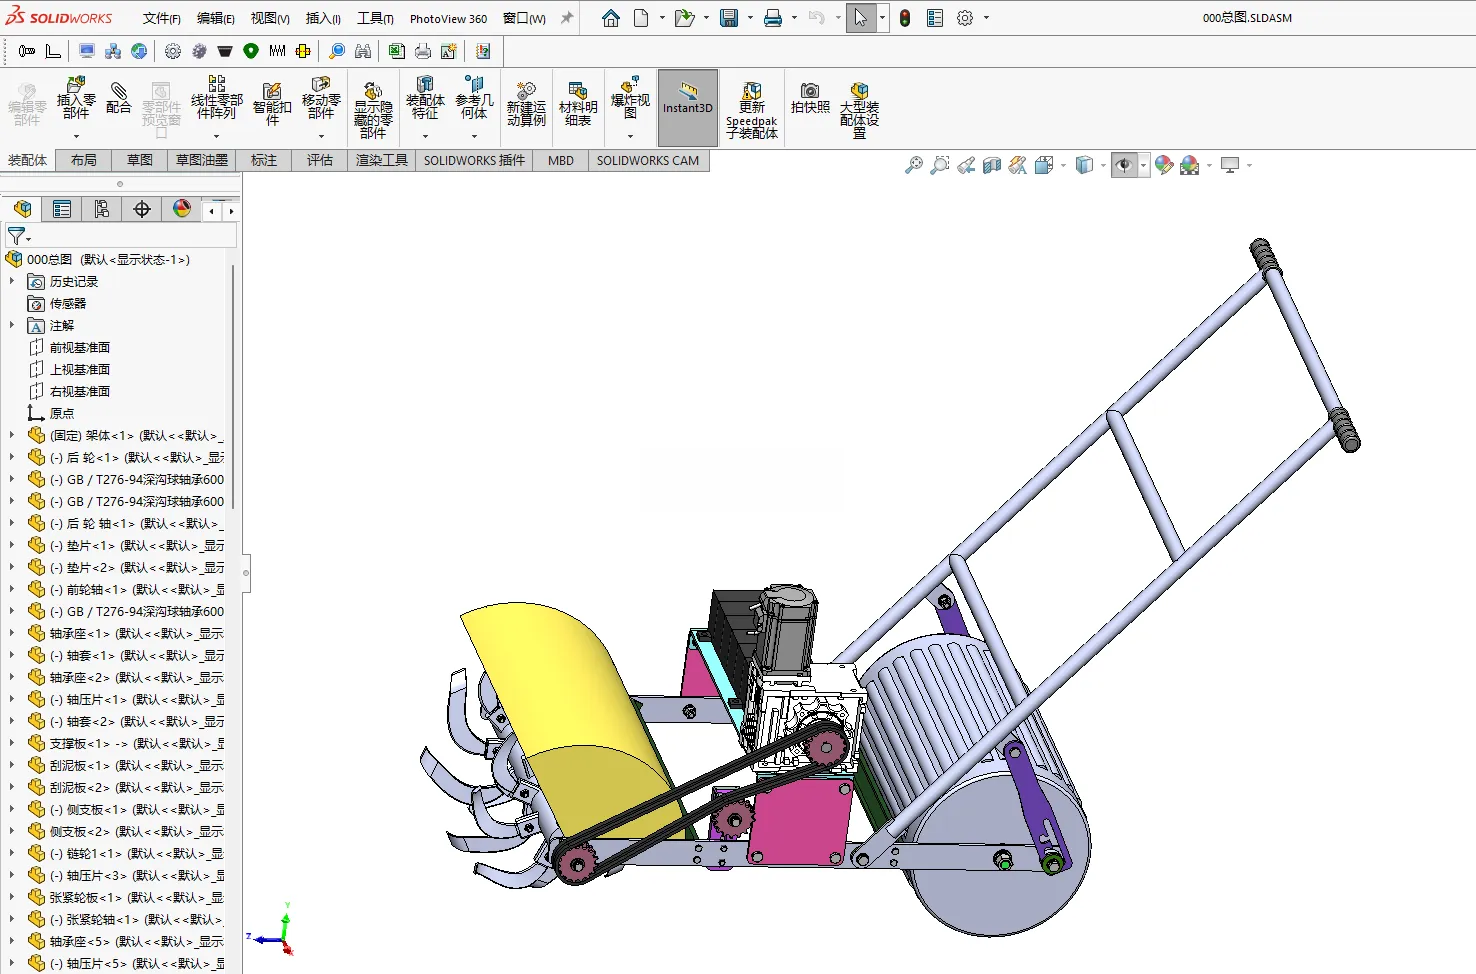Image resolution: width=1476 pixels, height=974 pixels.
Task: Switch to the 评估 tab
Action: click(x=320, y=160)
